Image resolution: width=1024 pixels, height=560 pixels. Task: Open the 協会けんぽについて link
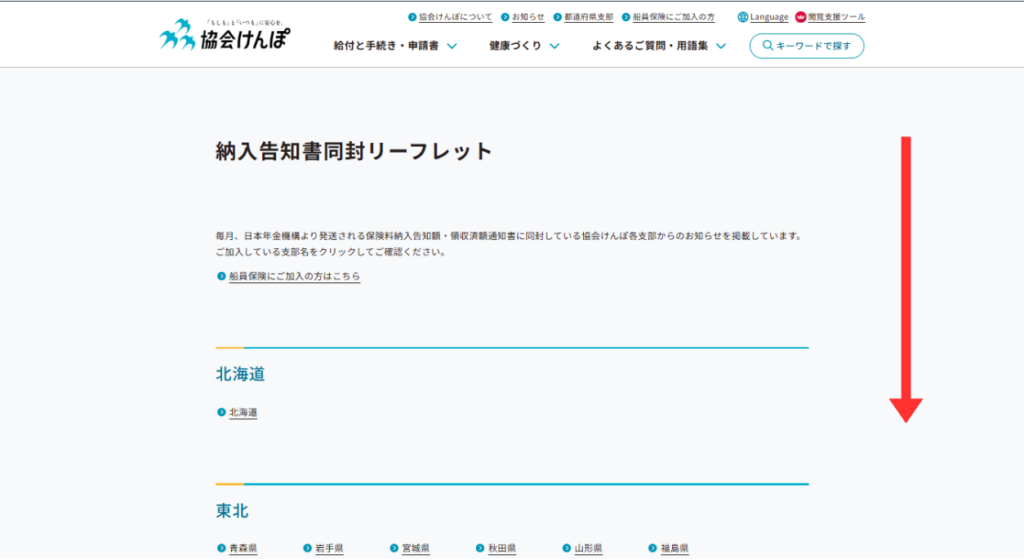coord(455,17)
